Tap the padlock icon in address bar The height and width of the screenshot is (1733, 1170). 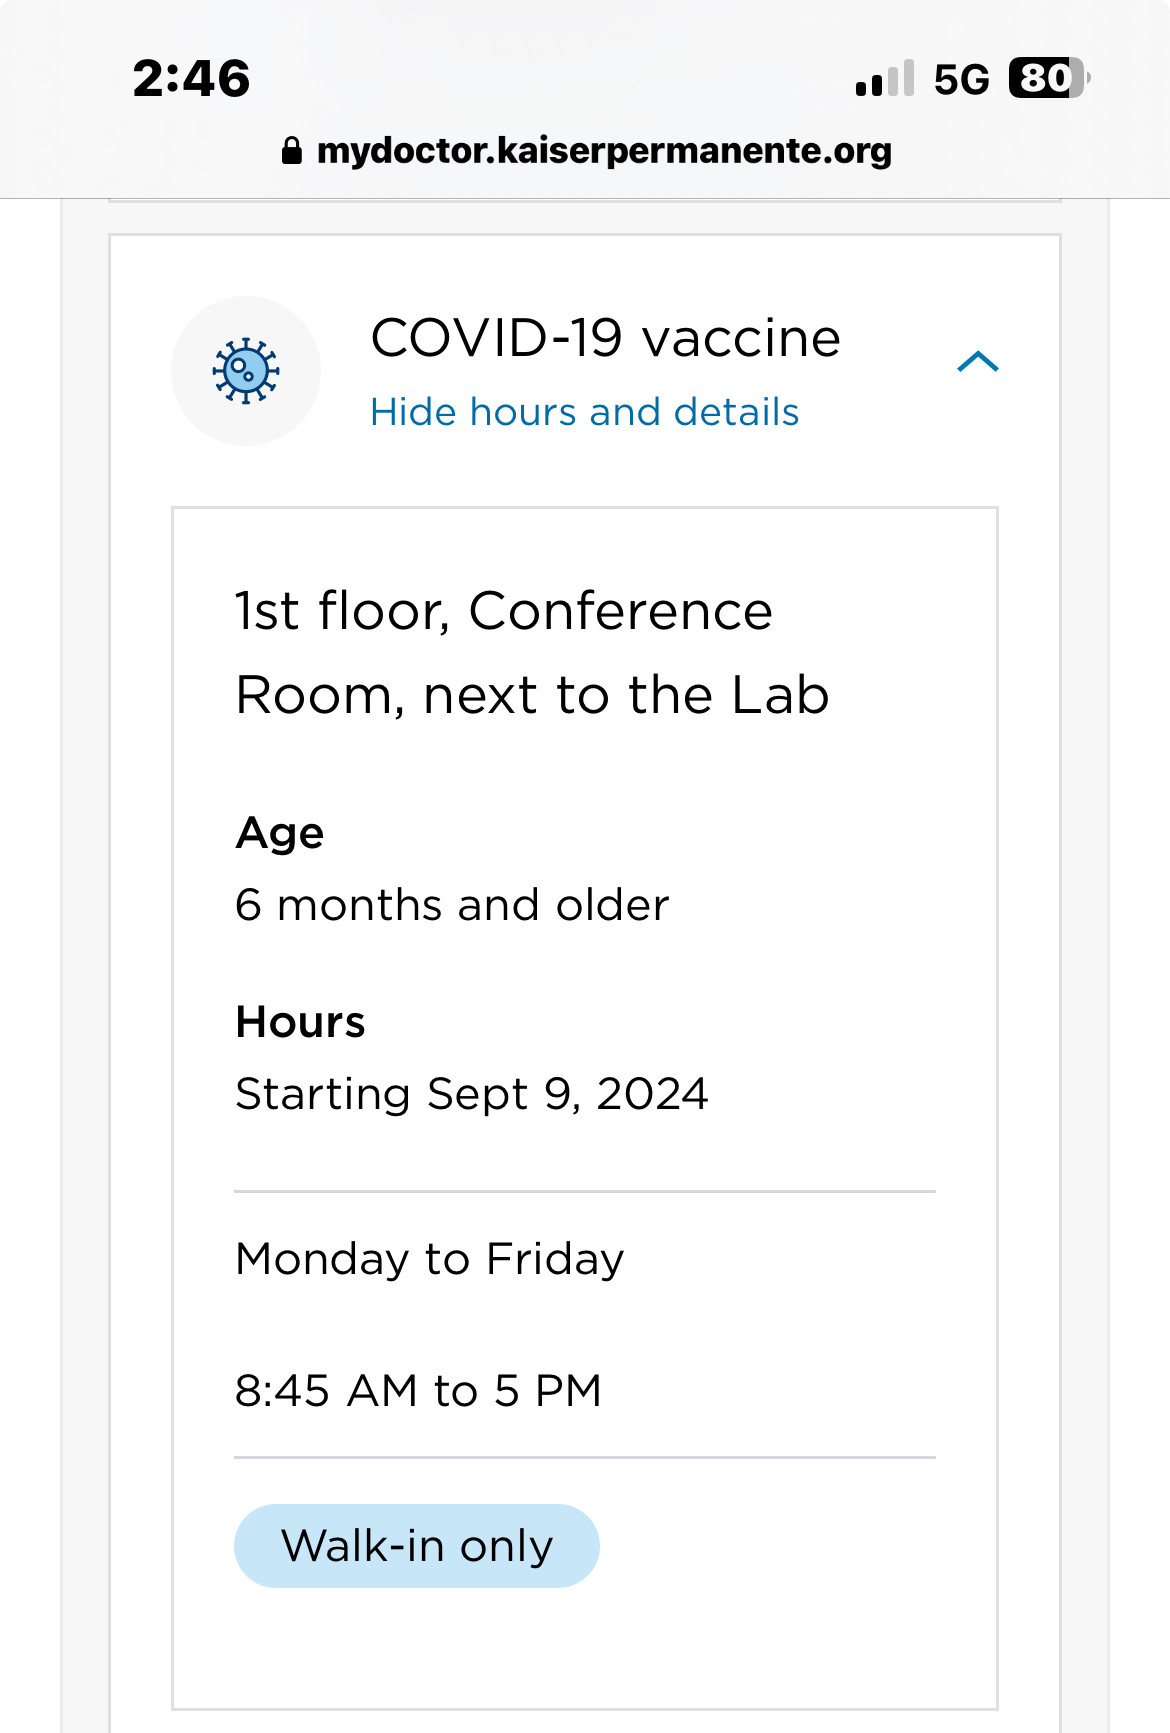click(292, 151)
